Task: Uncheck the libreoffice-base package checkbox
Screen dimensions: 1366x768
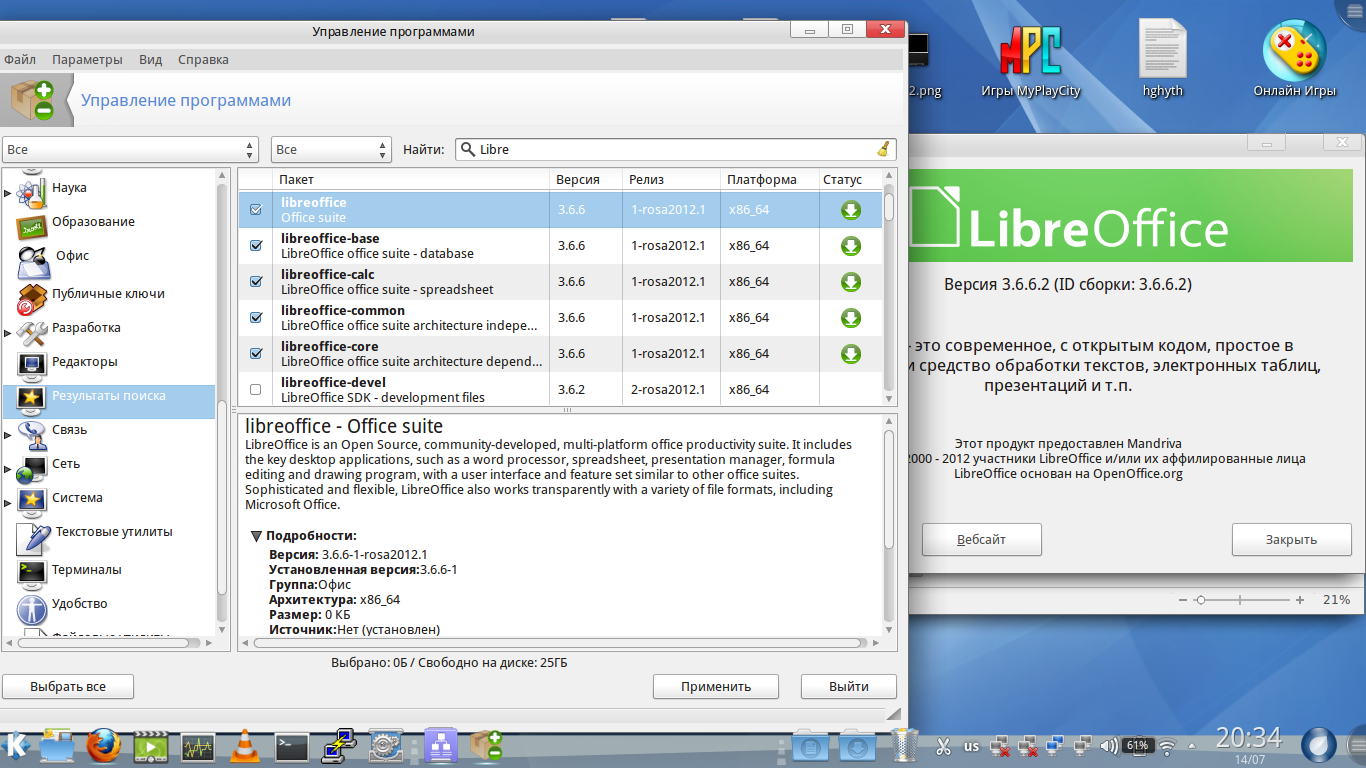Action: click(x=255, y=246)
